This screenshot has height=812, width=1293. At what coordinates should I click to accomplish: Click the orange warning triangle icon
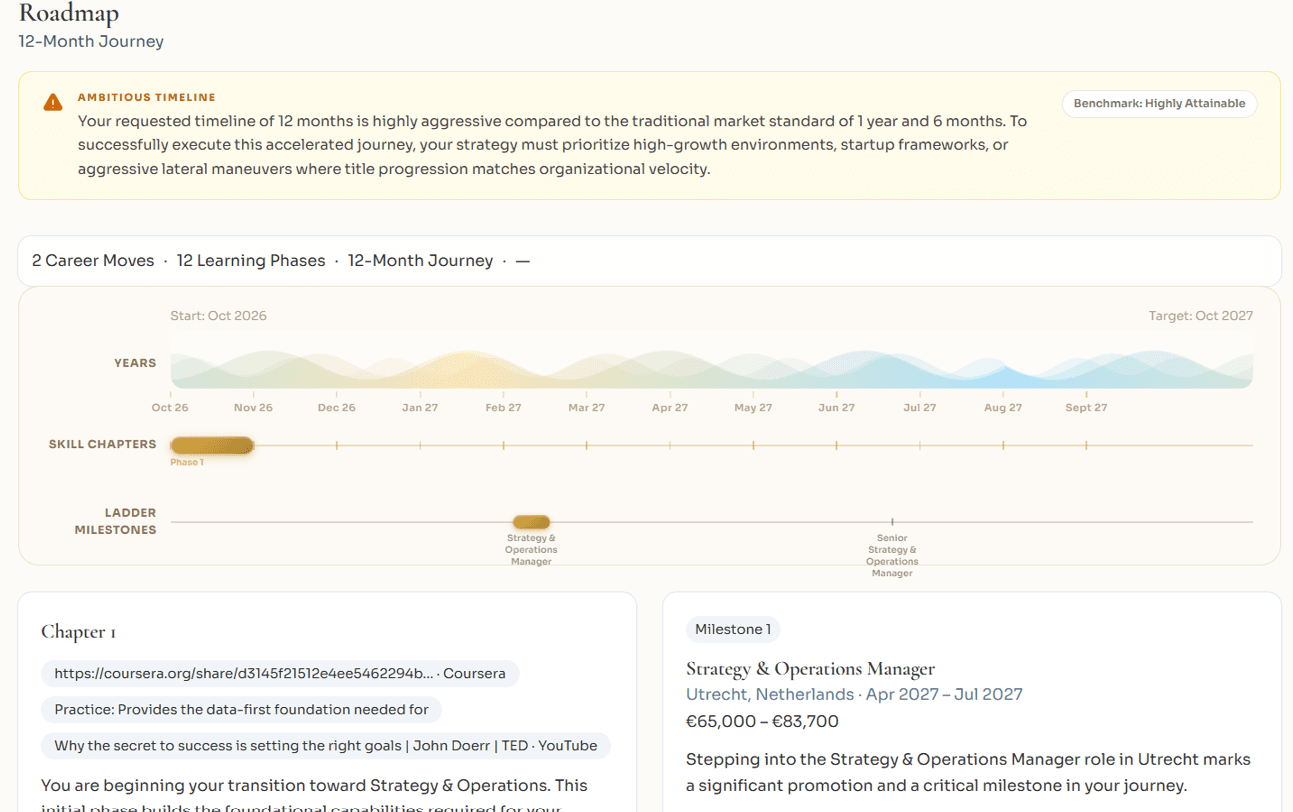(53, 102)
